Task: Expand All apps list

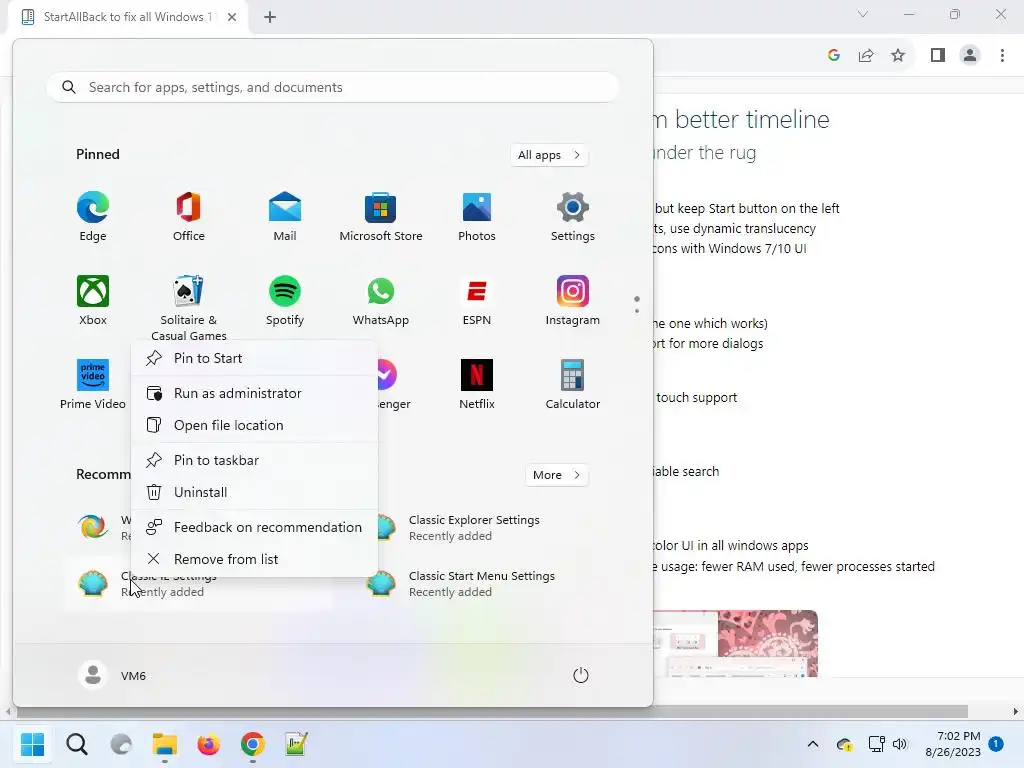Action: click(549, 155)
